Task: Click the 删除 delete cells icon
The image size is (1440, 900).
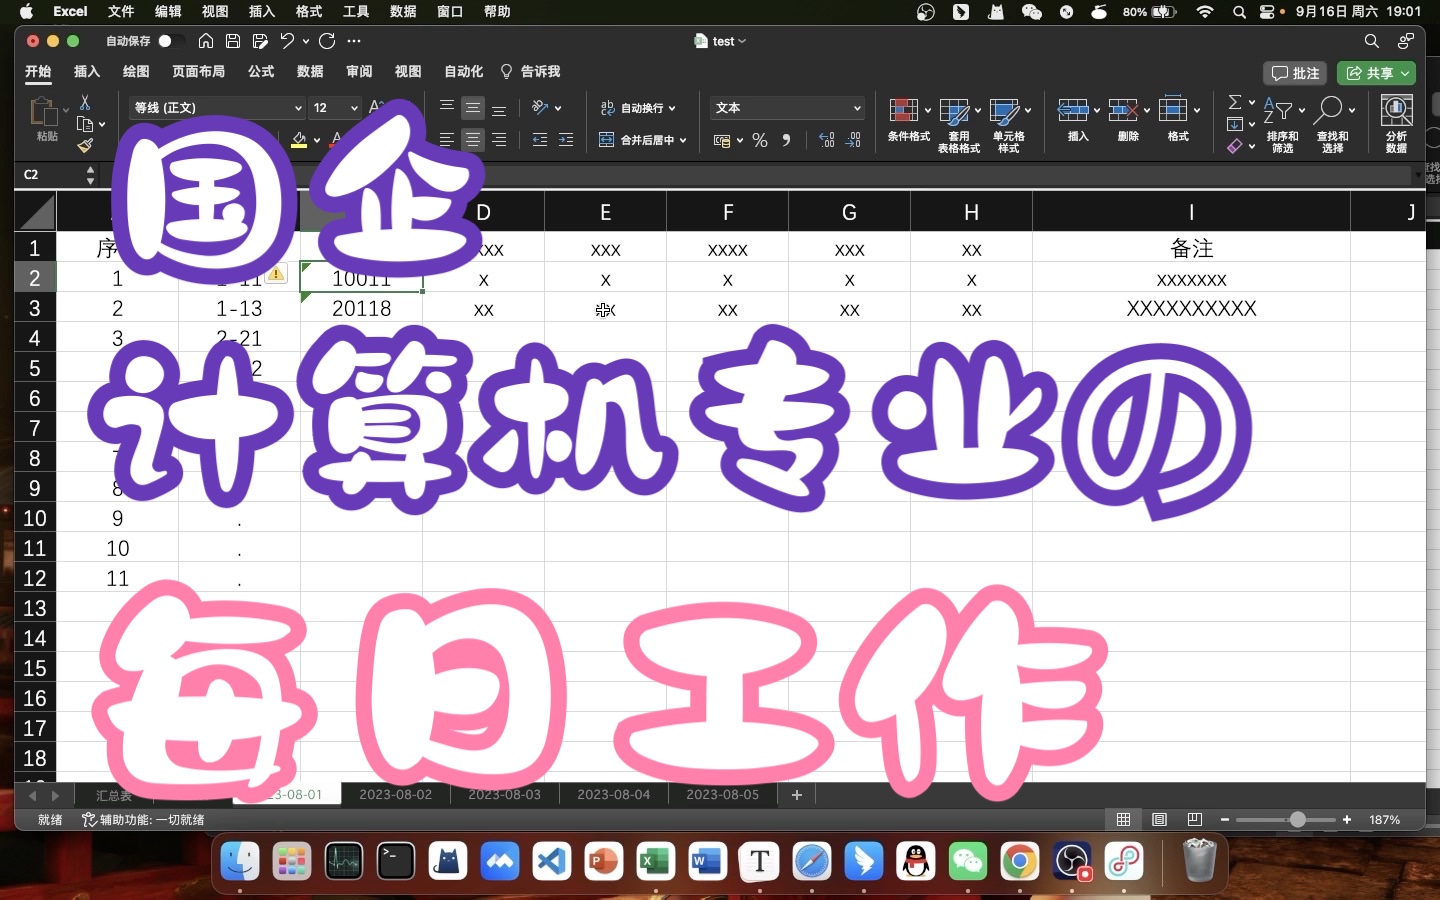Action: 1123,110
